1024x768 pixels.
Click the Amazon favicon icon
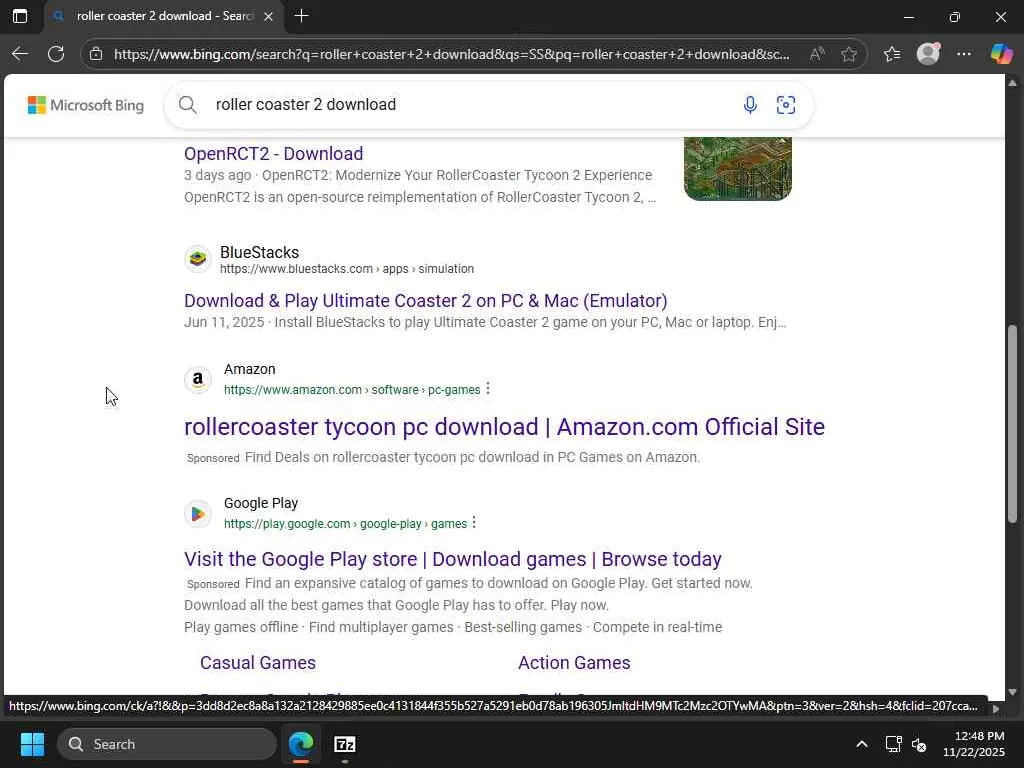pos(197,379)
